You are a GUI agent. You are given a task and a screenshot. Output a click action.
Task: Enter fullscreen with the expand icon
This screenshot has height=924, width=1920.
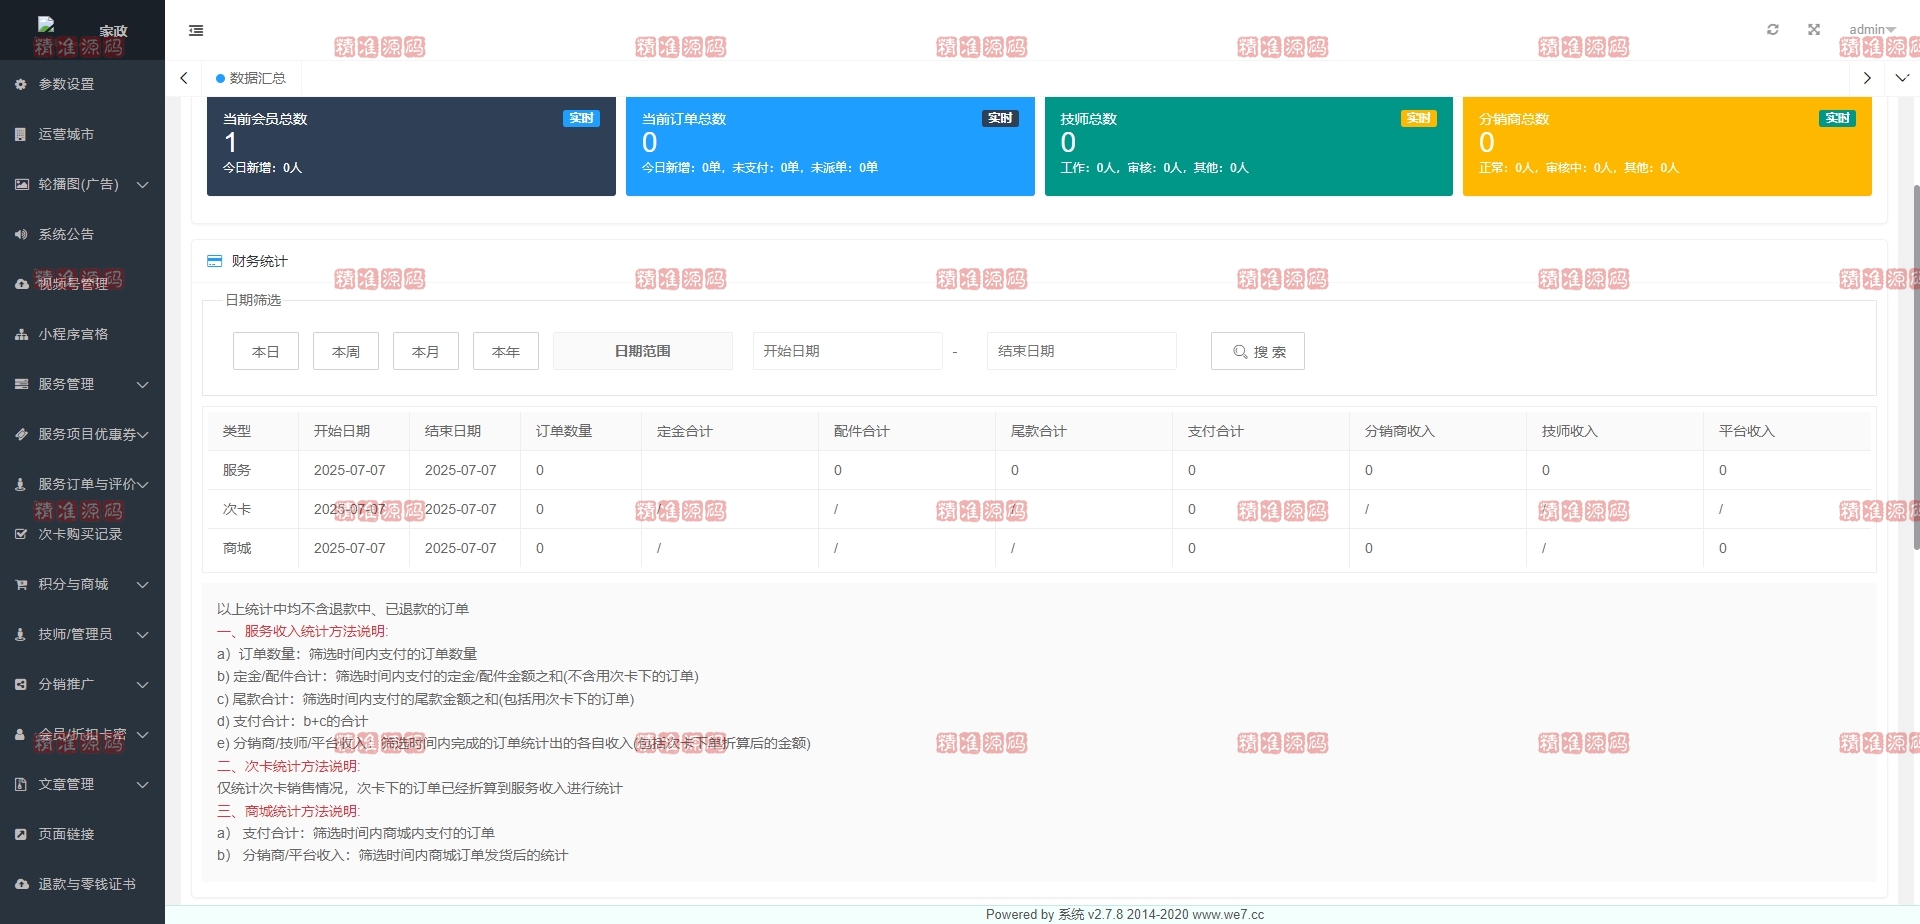[1814, 30]
